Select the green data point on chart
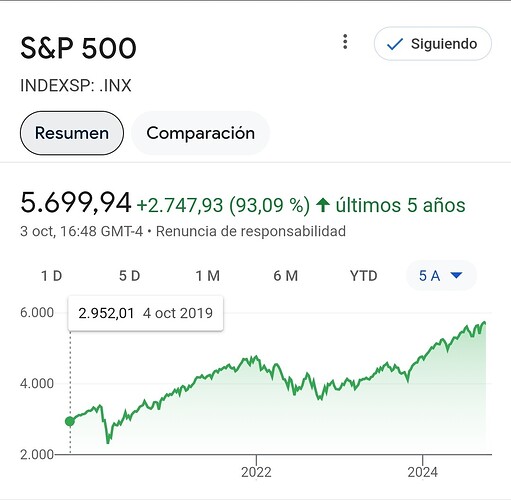The width and height of the screenshot is (511, 500). coord(70,421)
